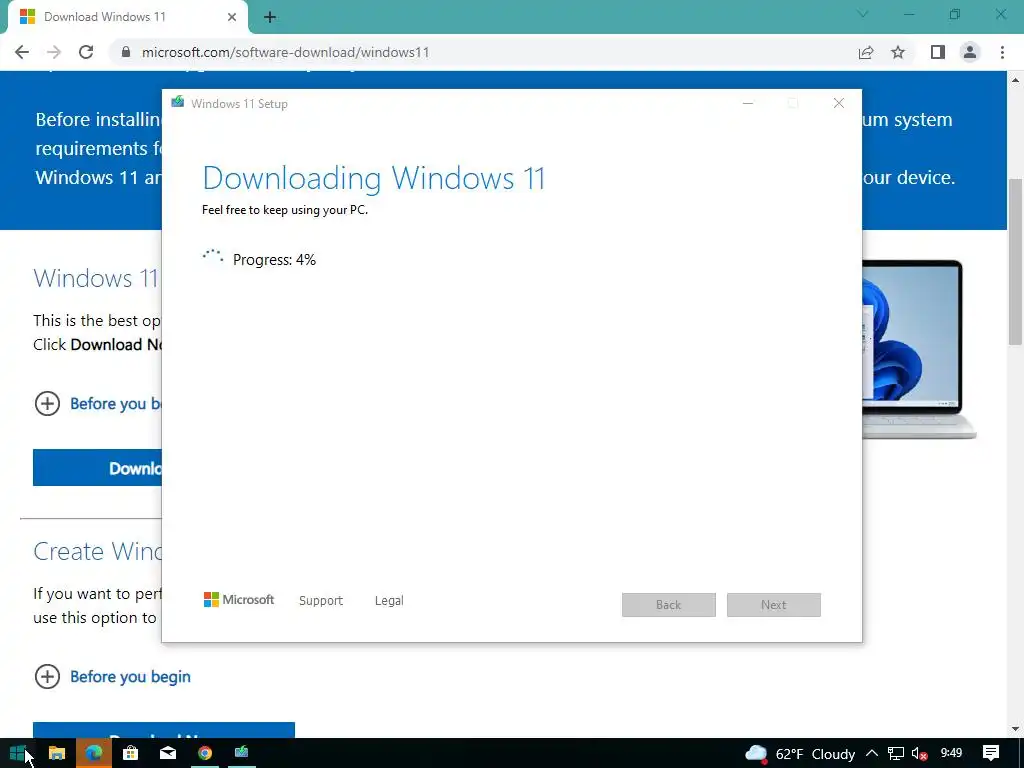Open the Chrome profile menu
The width and height of the screenshot is (1024, 768).
pos(970,52)
